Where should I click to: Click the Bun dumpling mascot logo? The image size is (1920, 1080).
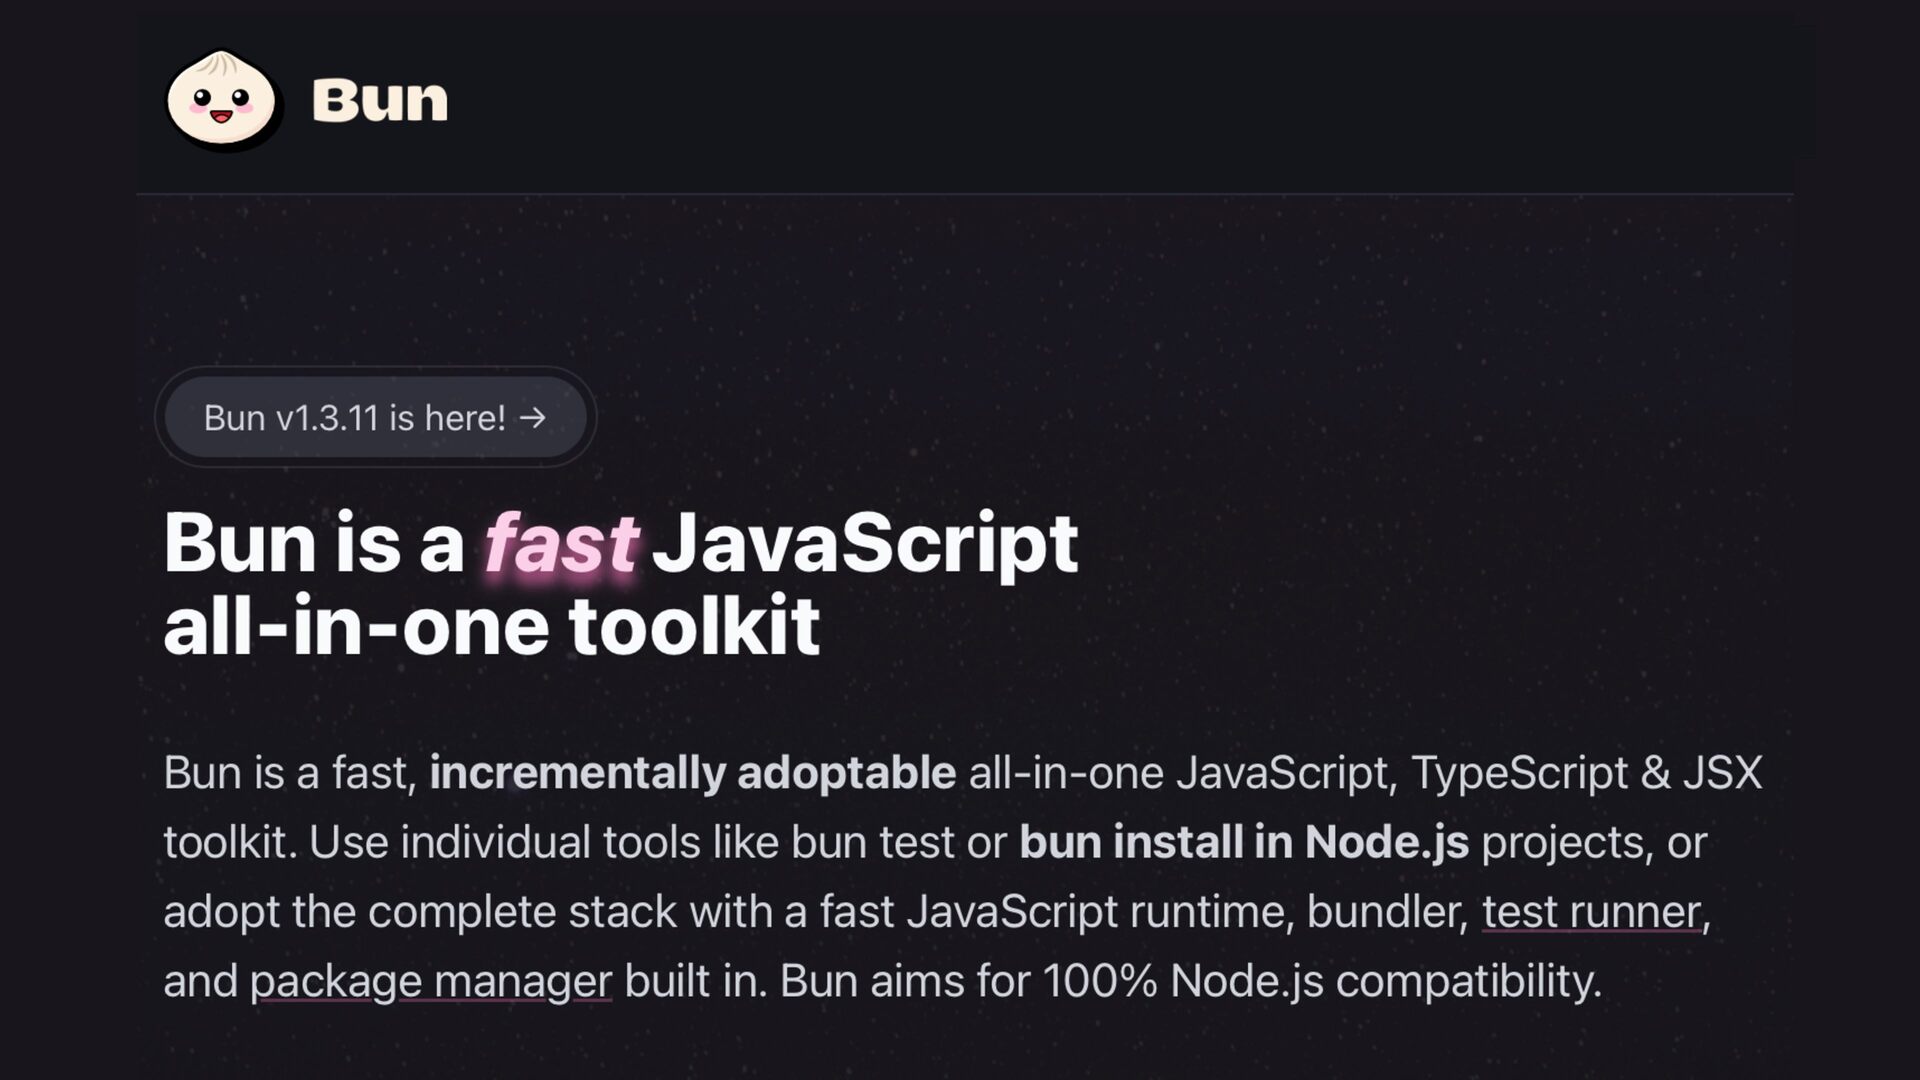[x=222, y=100]
